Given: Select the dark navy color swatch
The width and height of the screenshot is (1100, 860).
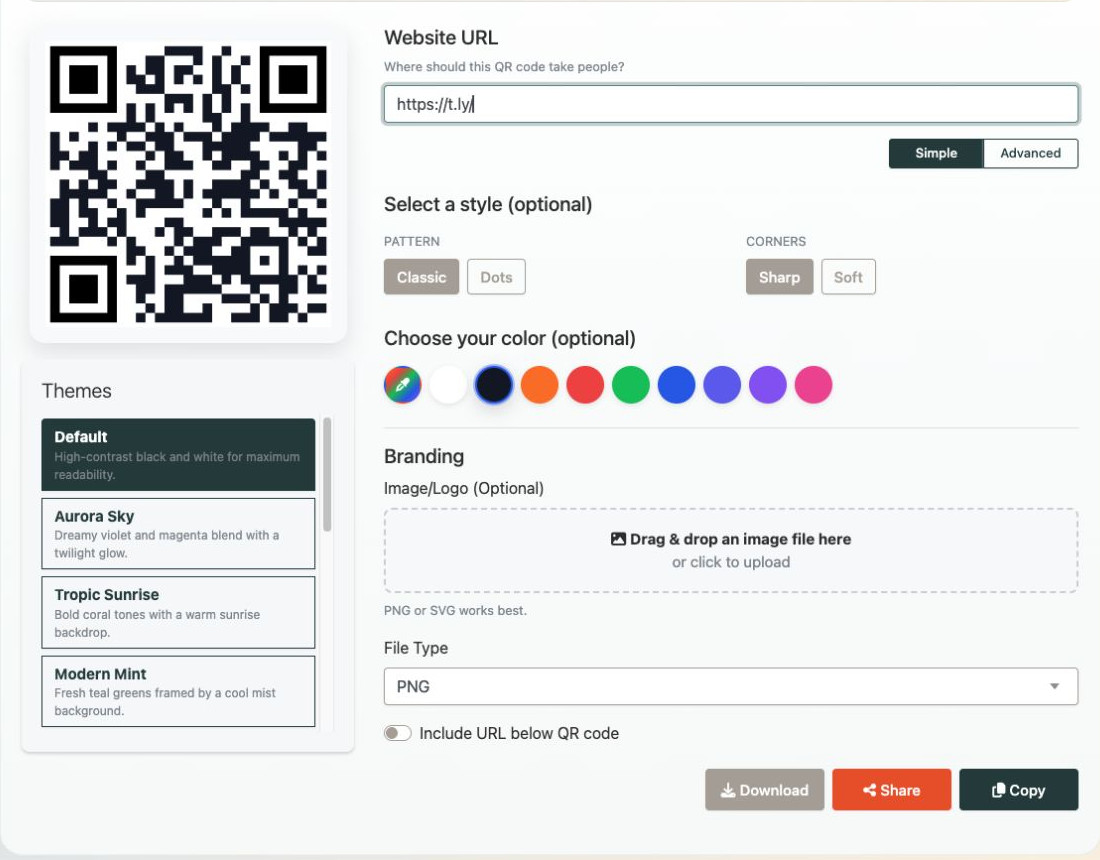Looking at the screenshot, I should (494, 384).
